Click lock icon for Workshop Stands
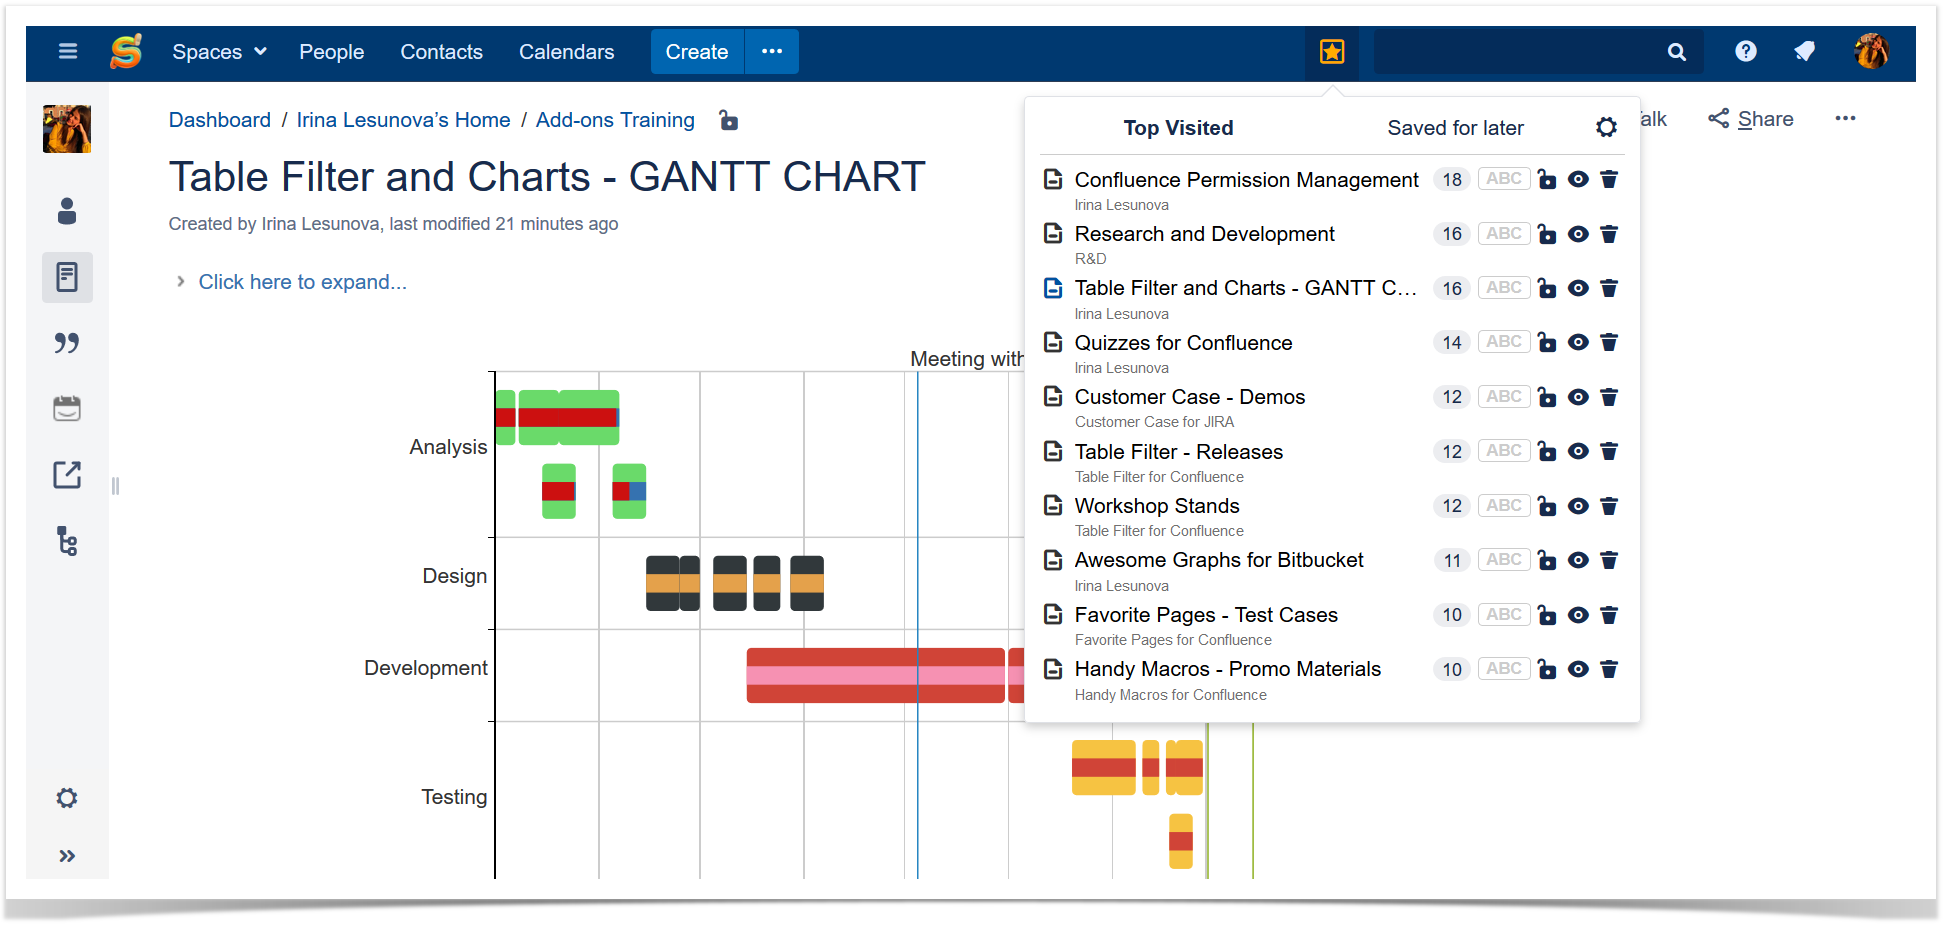 point(1547,506)
